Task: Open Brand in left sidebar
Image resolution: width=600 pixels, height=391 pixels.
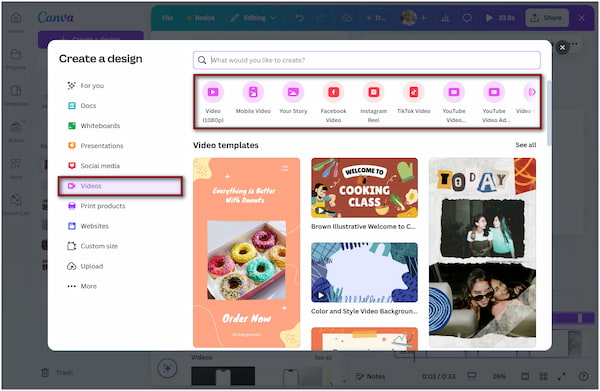Action: coord(16,132)
